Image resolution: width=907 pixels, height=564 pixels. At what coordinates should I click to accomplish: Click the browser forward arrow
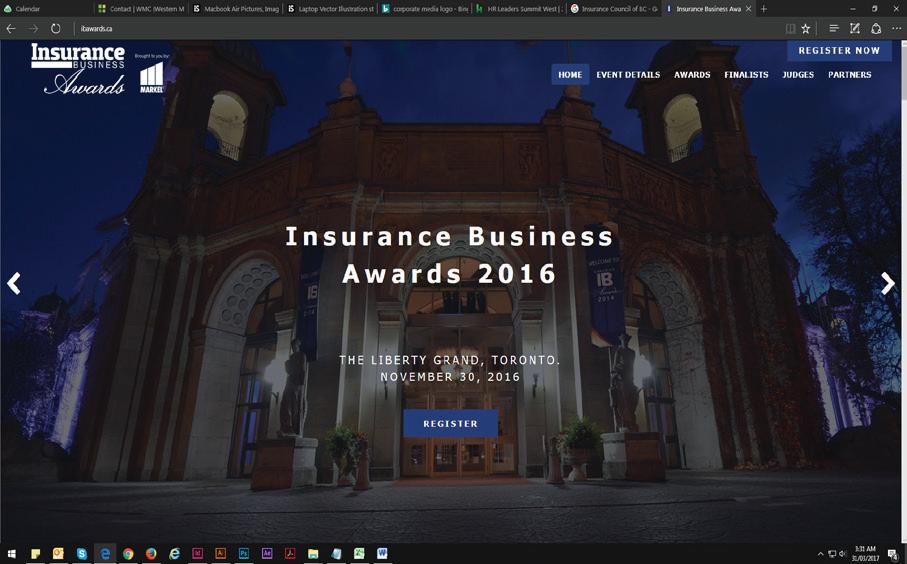pyautogui.click(x=33, y=28)
